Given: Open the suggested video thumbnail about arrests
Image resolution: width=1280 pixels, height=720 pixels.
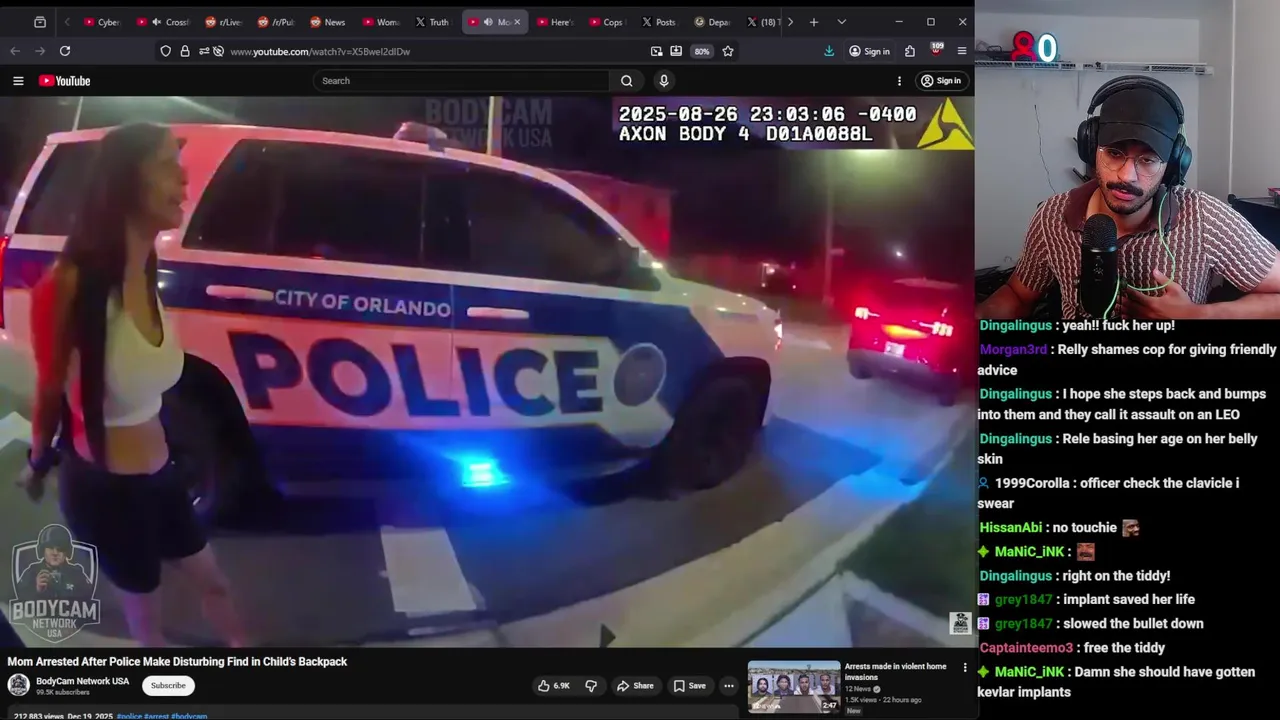Looking at the screenshot, I should coord(794,686).
